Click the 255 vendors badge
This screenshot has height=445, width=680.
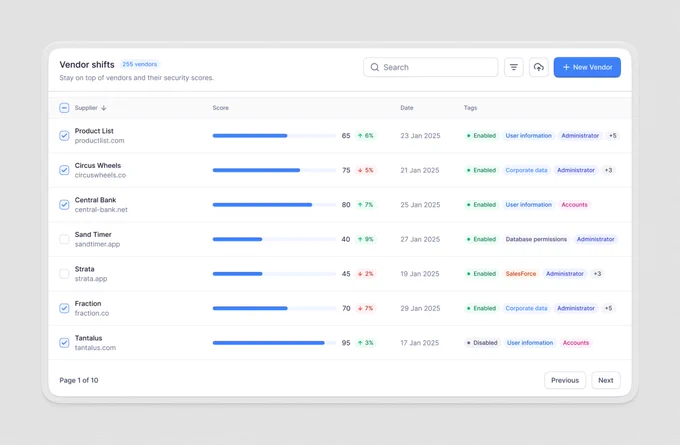coord(140,64)
